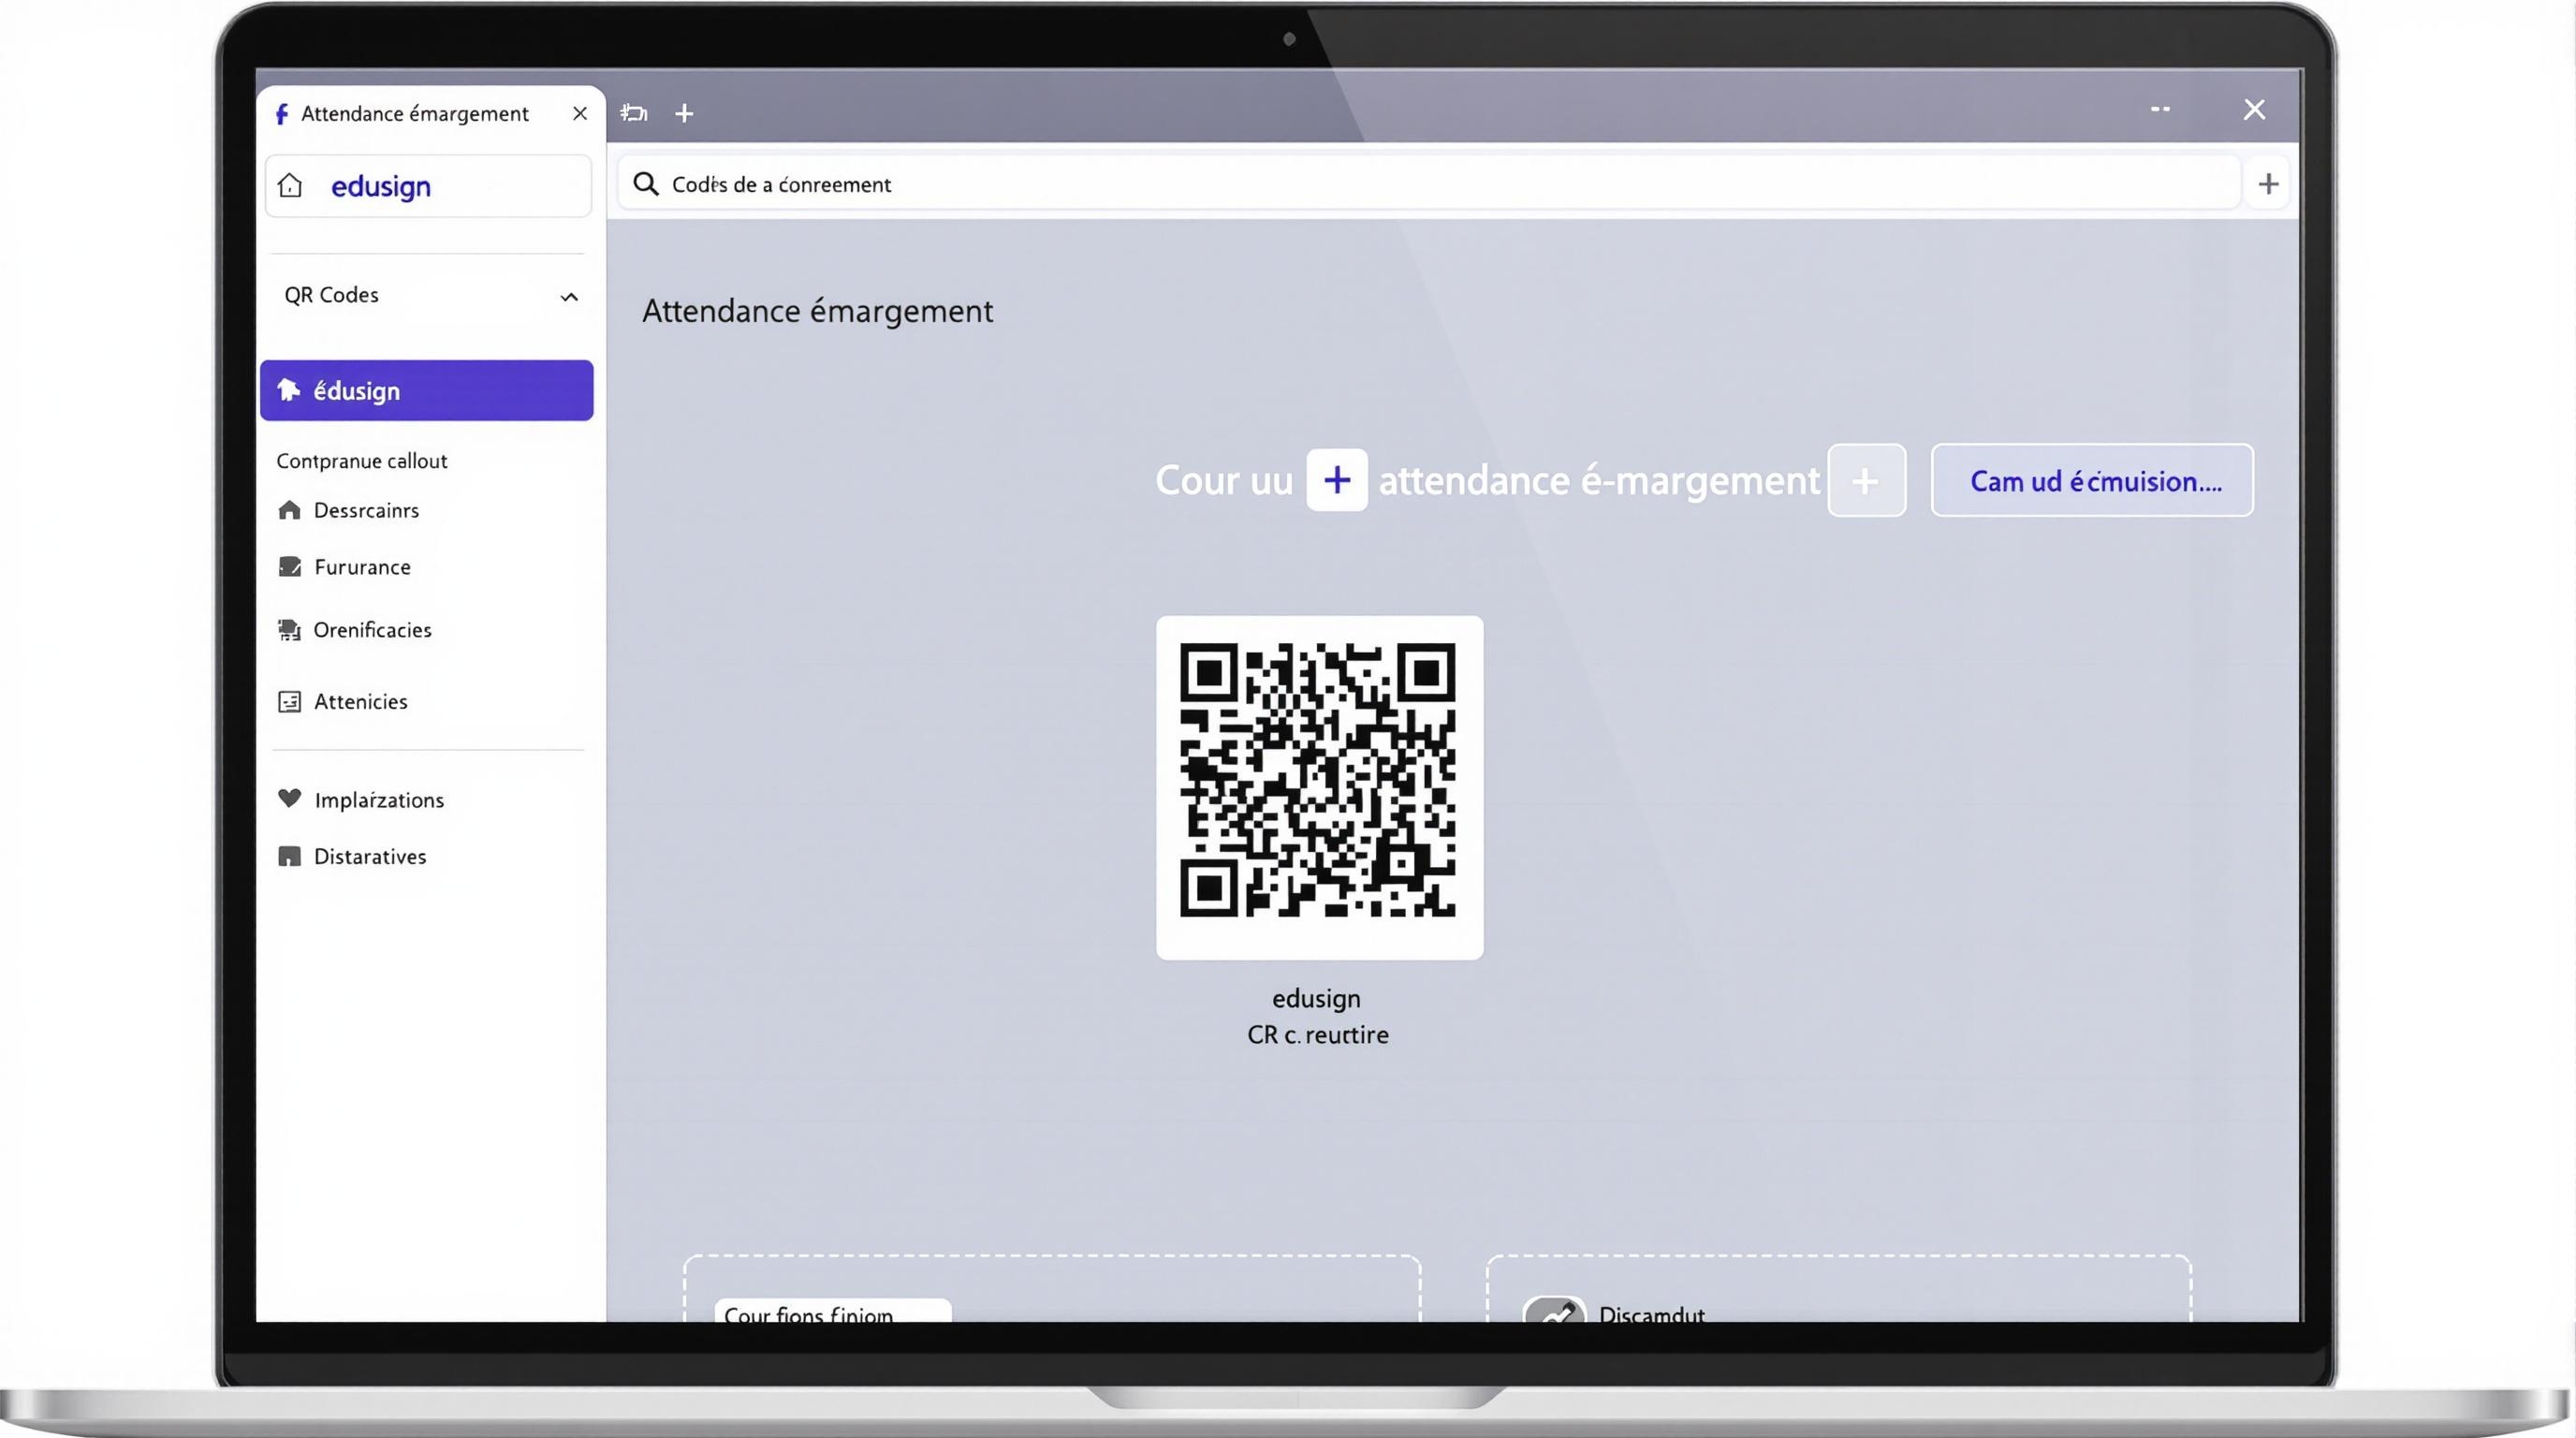This screenshot has width=2576, height=1438.
Task: Click the Discamdut icon at bottom
Action: pos(1553,1310)
